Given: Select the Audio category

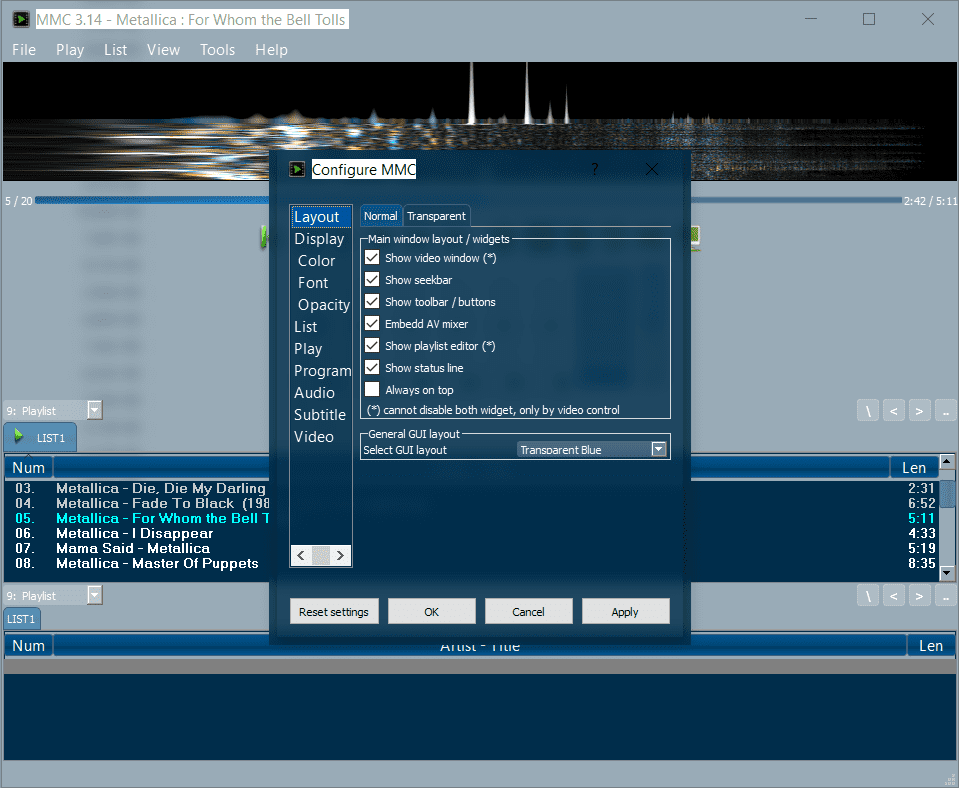Looking at the screenshot, I should point(320,393).
